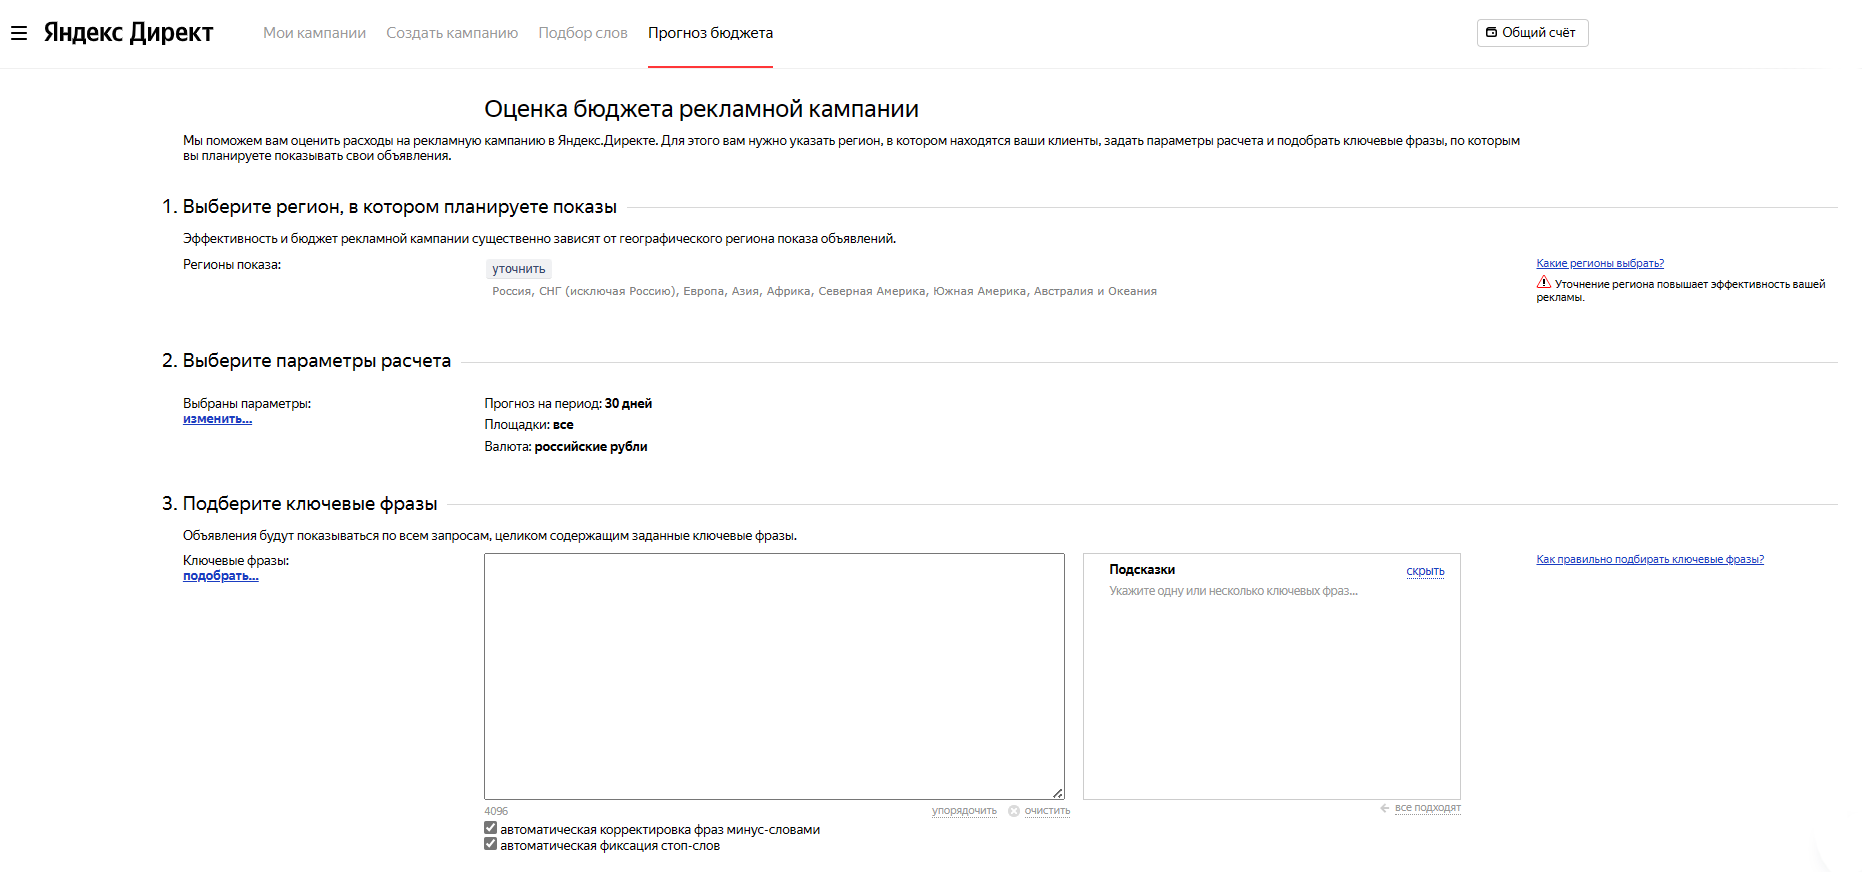Click the очистить link
This screenshot has width=1862, height=872.
click(1047, 811)
